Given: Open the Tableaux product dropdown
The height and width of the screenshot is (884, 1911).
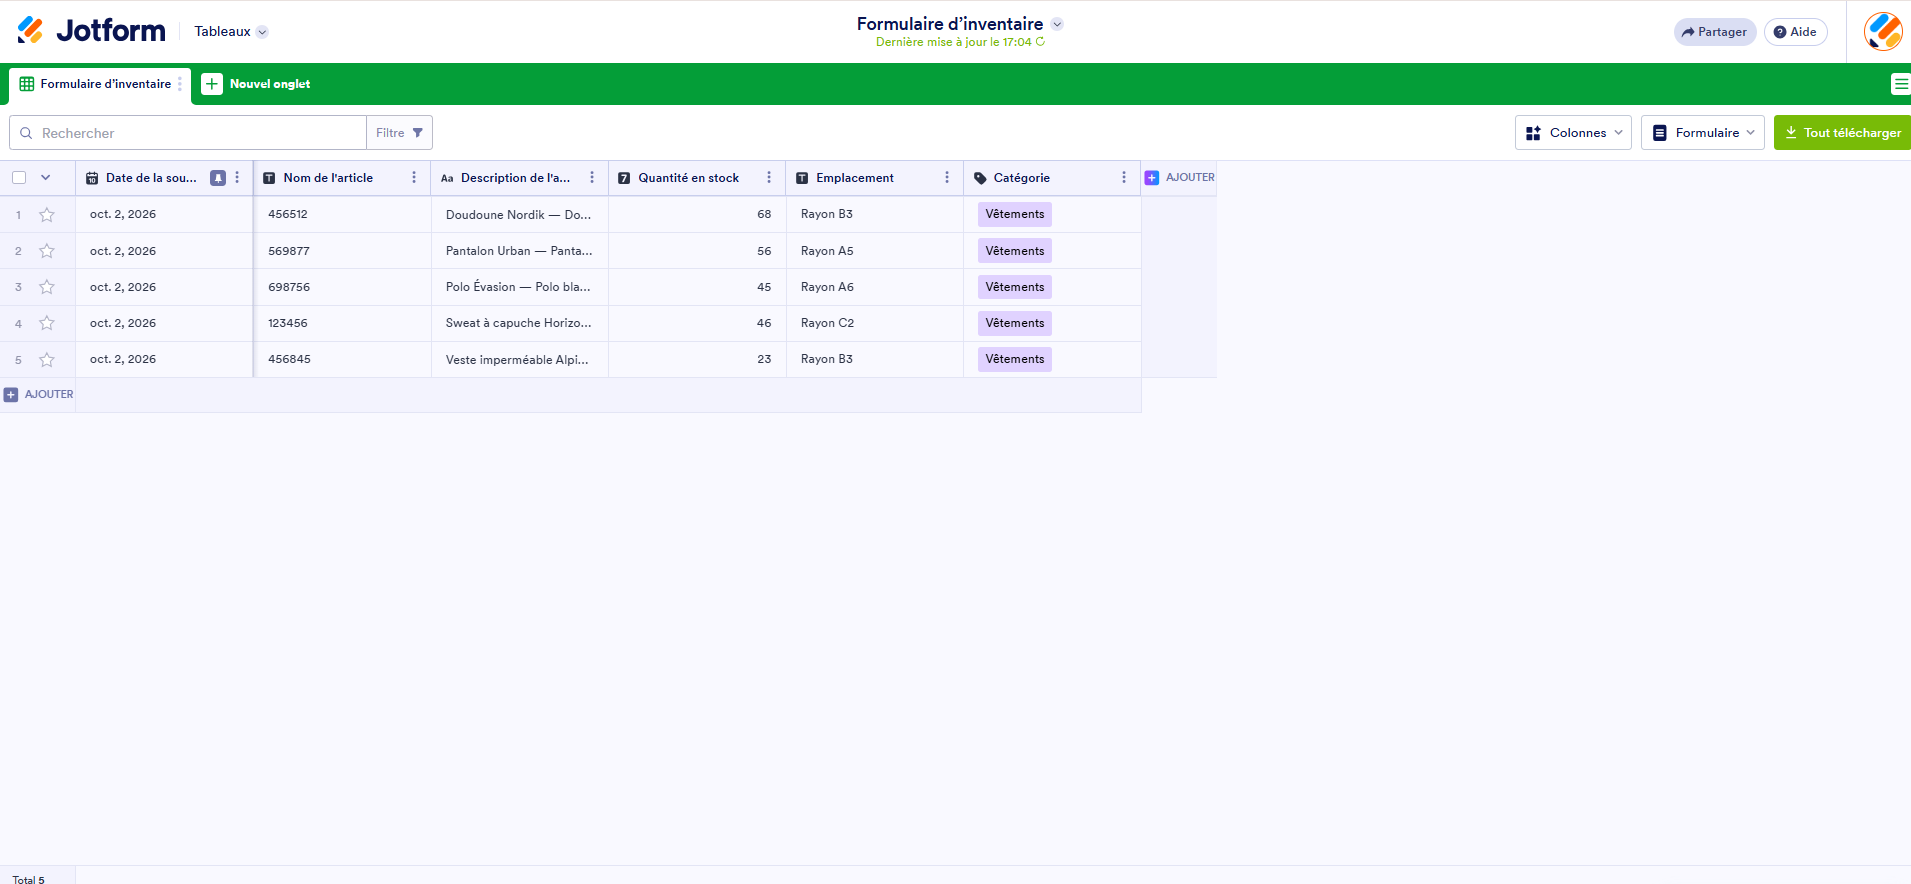Looking at the screenshot, I should tap(231, 32).
